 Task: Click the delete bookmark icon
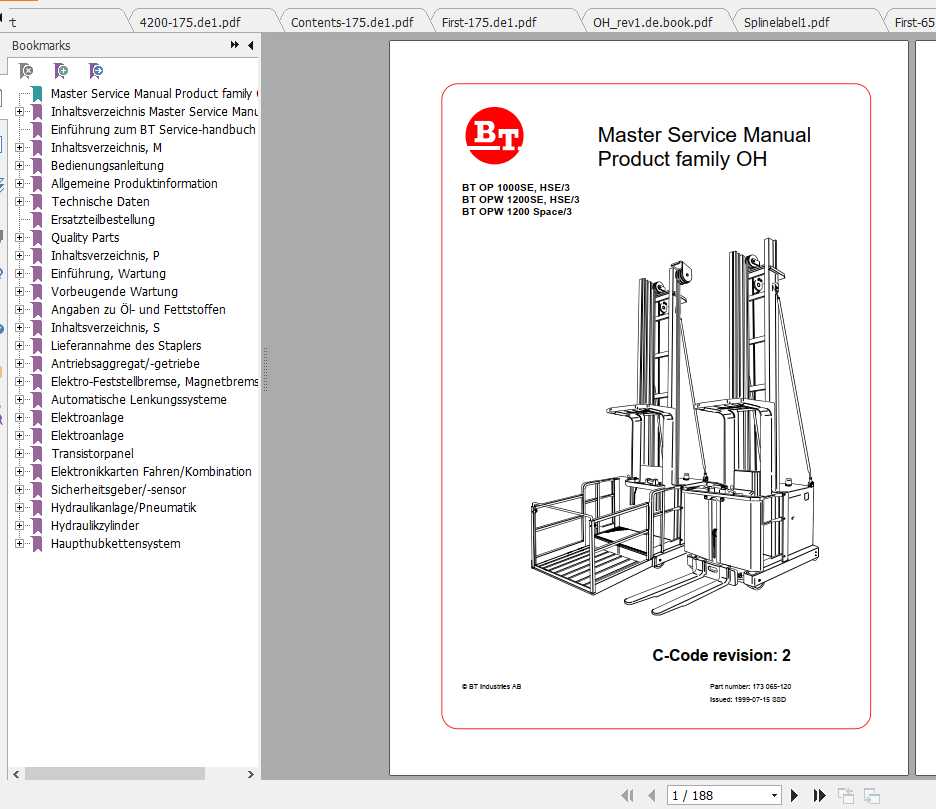click(x=26, y=71)
